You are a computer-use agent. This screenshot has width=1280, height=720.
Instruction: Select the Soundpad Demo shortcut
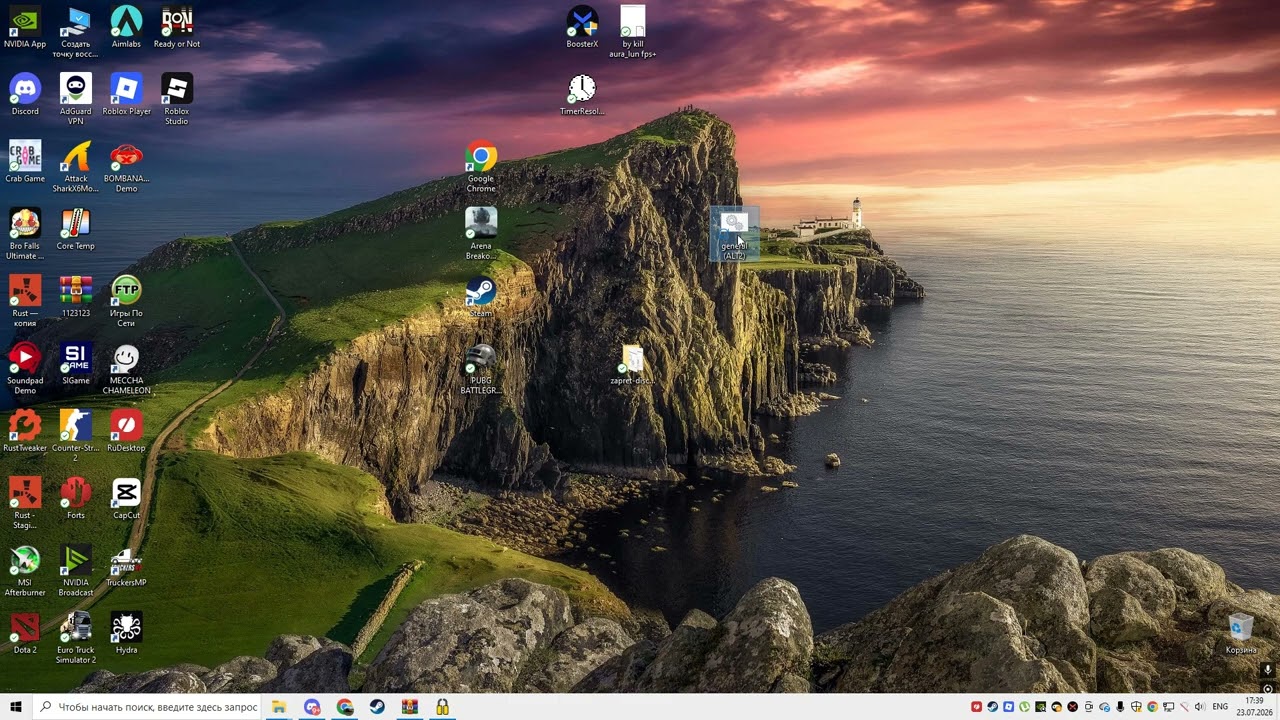click(x=25, y=367)
